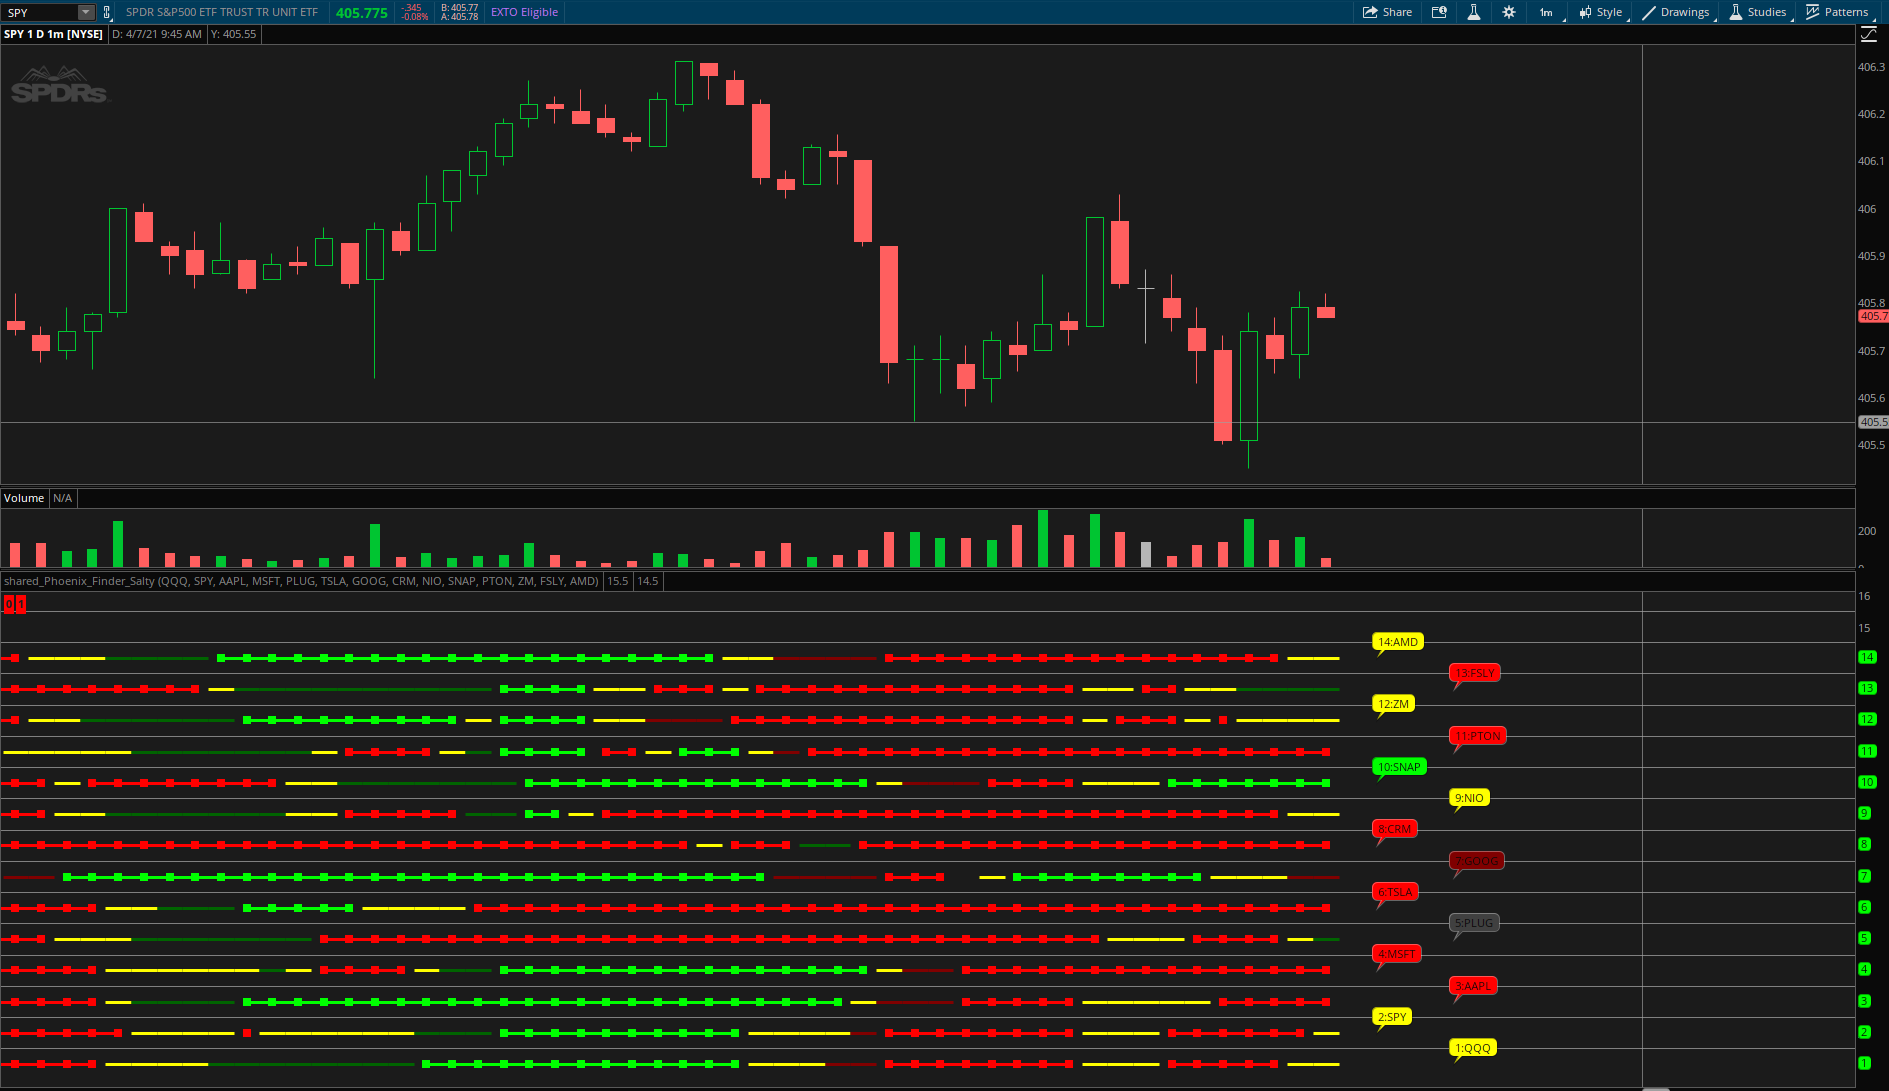Click the EXTO Eligible link
This screenshot has width=1889, height=1091.
pos(524,12)
